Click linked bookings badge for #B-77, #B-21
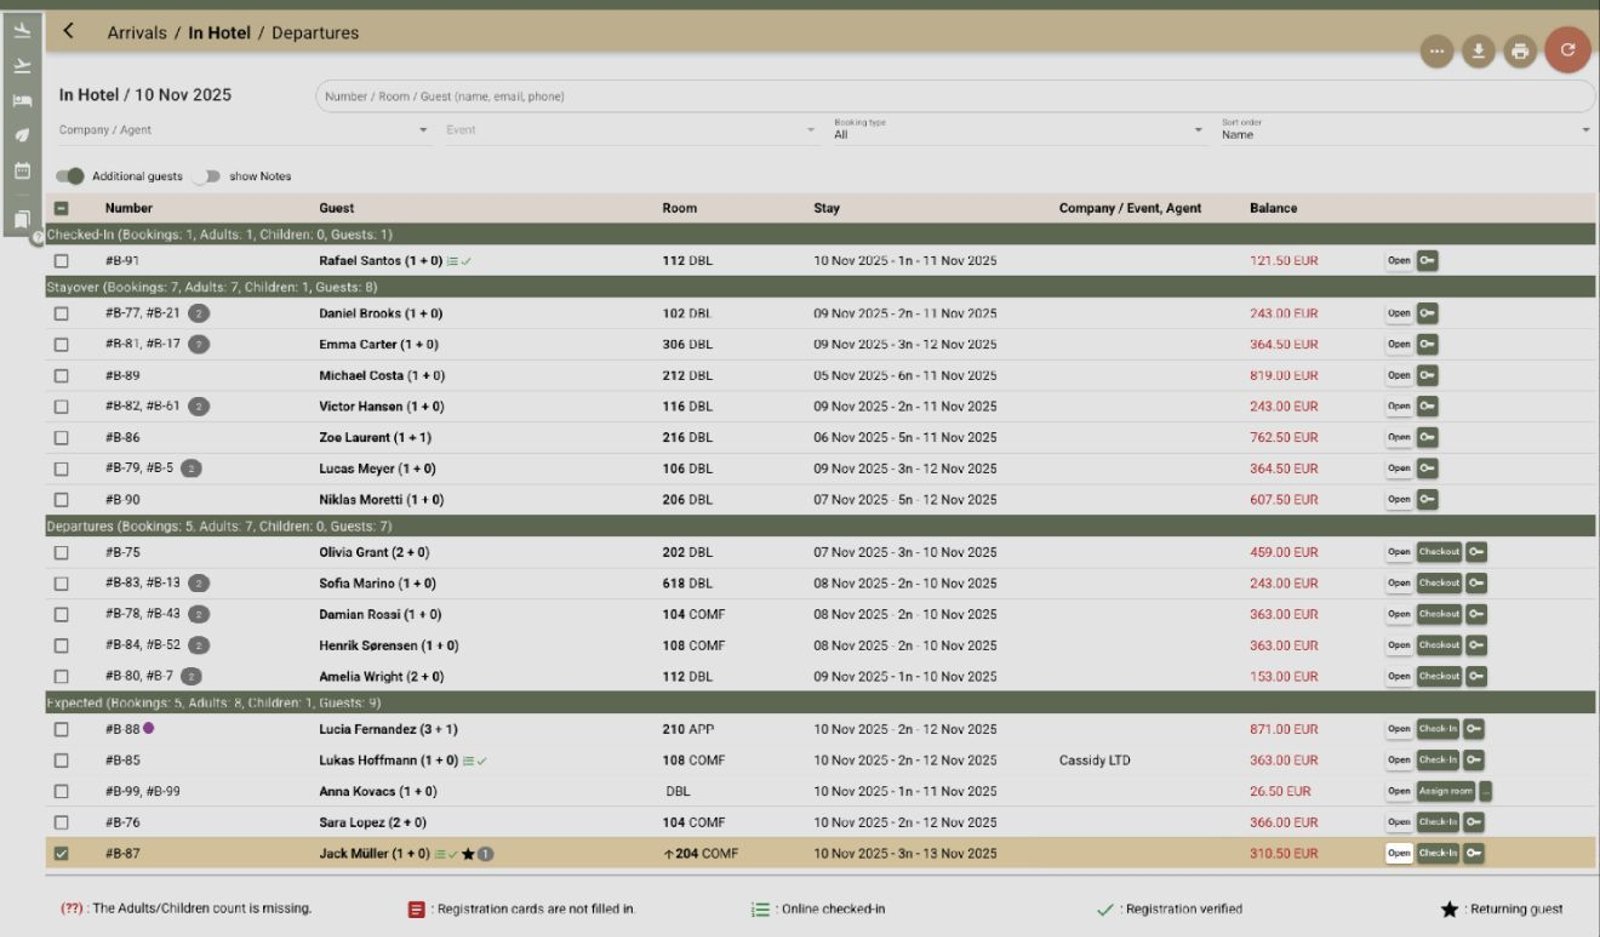This screenshot has height=937, width=1600. tap(199, 314)
